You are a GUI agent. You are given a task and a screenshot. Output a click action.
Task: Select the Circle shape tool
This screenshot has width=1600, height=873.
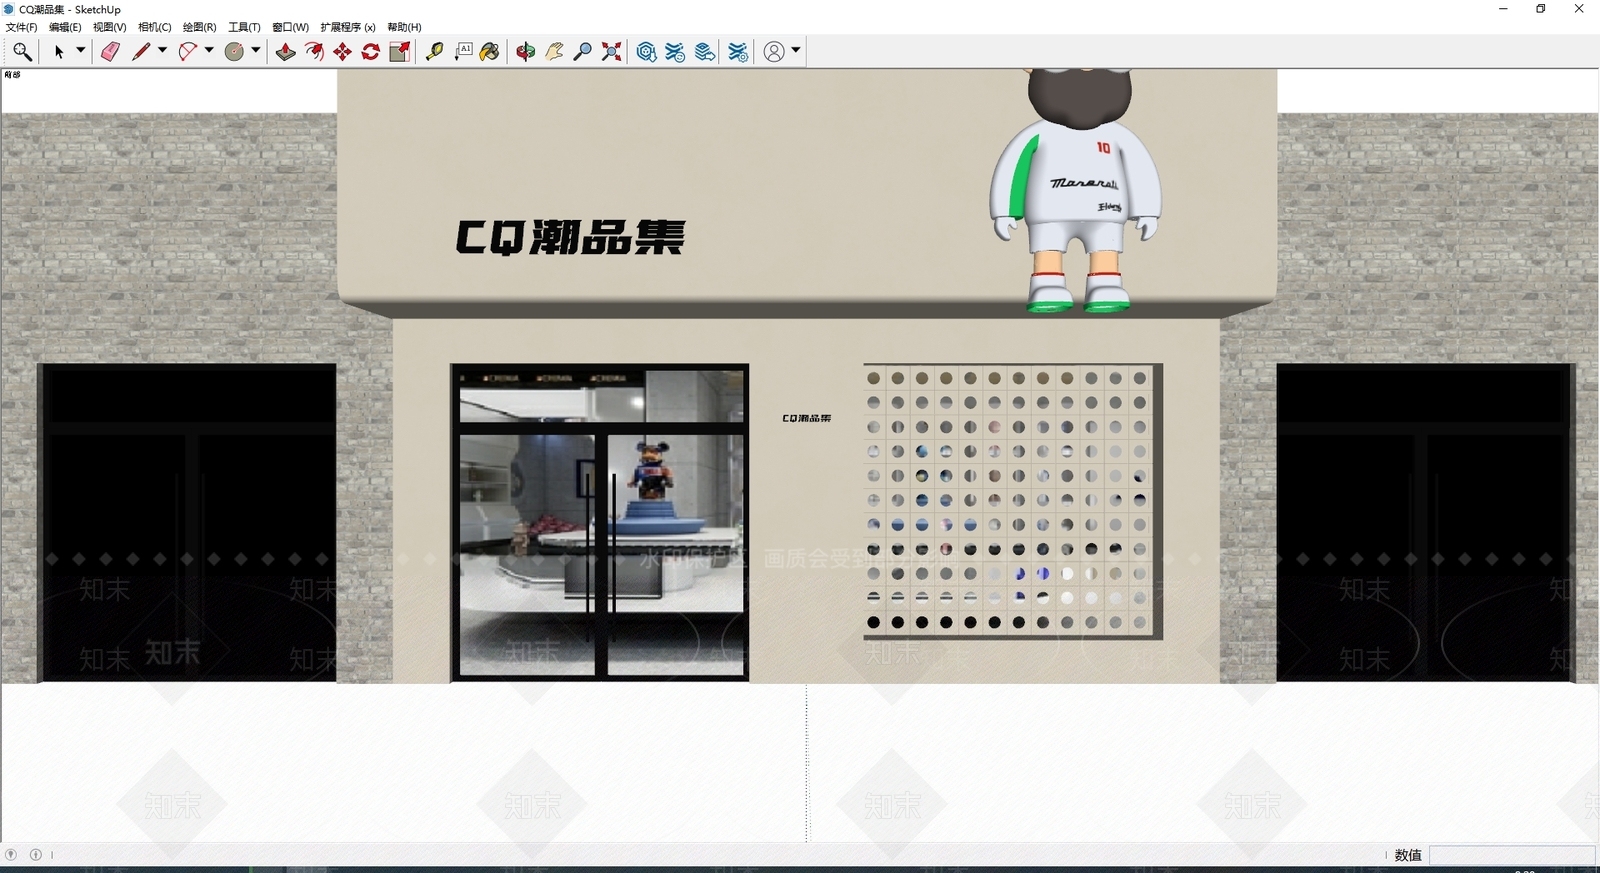coord(234,52)
